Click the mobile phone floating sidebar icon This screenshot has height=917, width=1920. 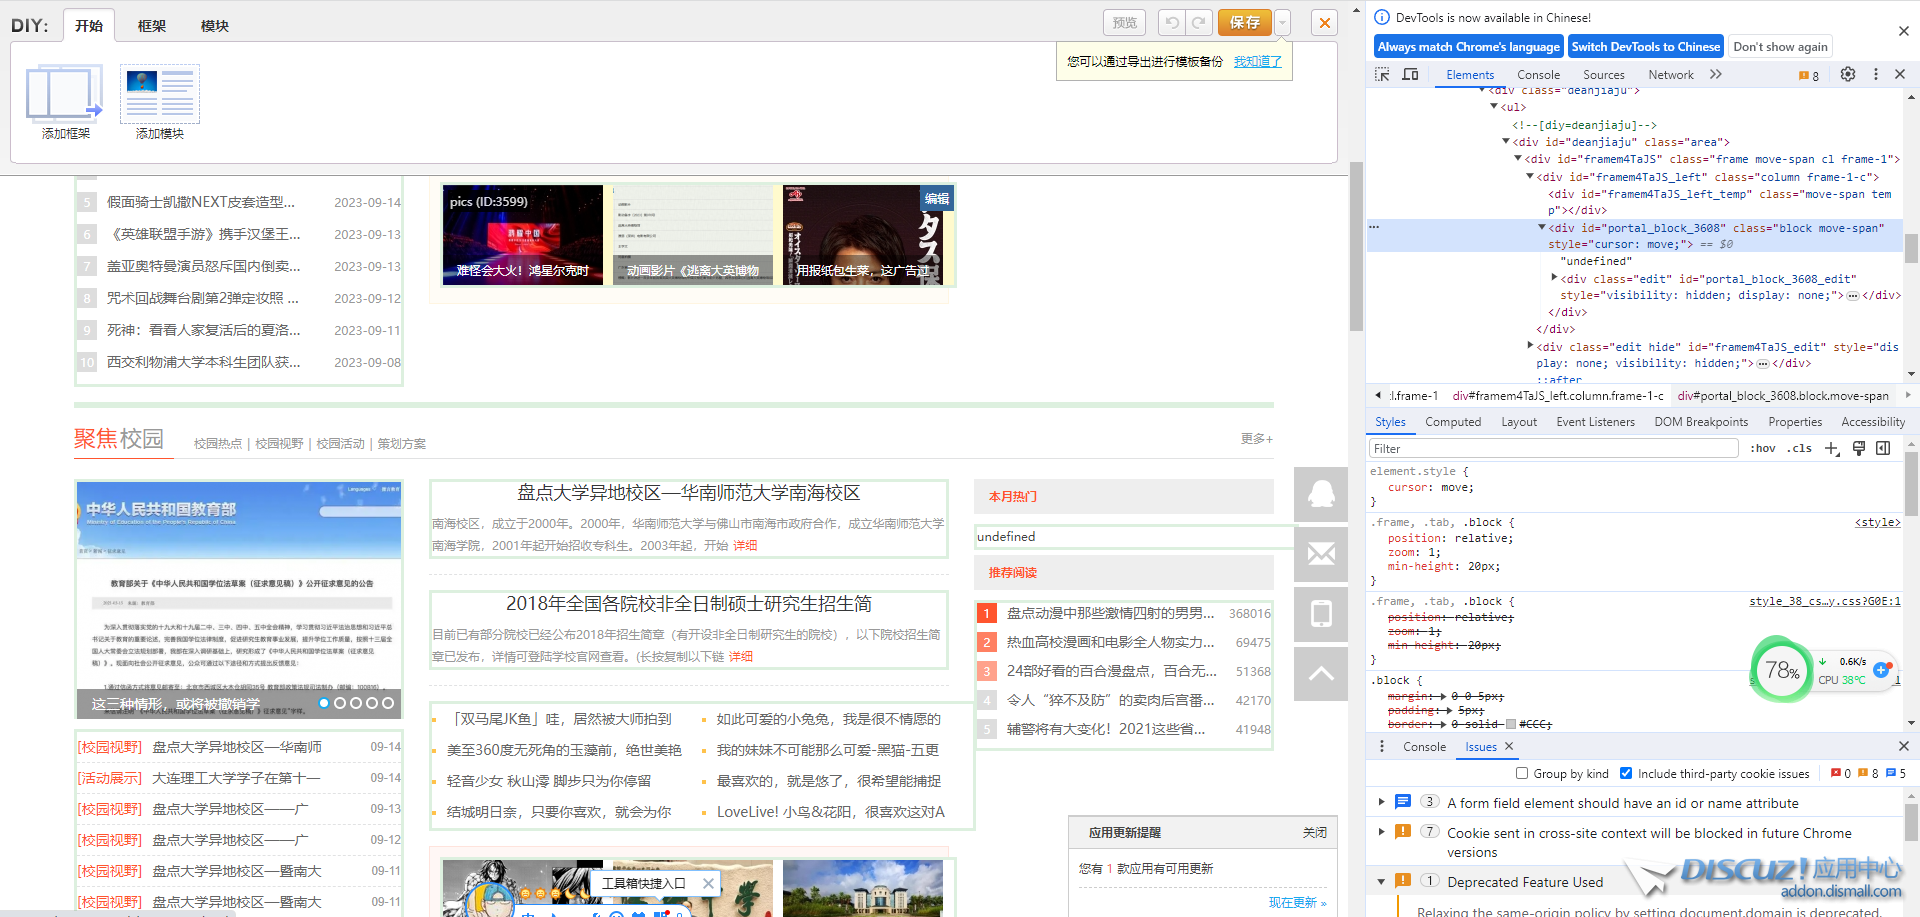(x=1321, y=614)
